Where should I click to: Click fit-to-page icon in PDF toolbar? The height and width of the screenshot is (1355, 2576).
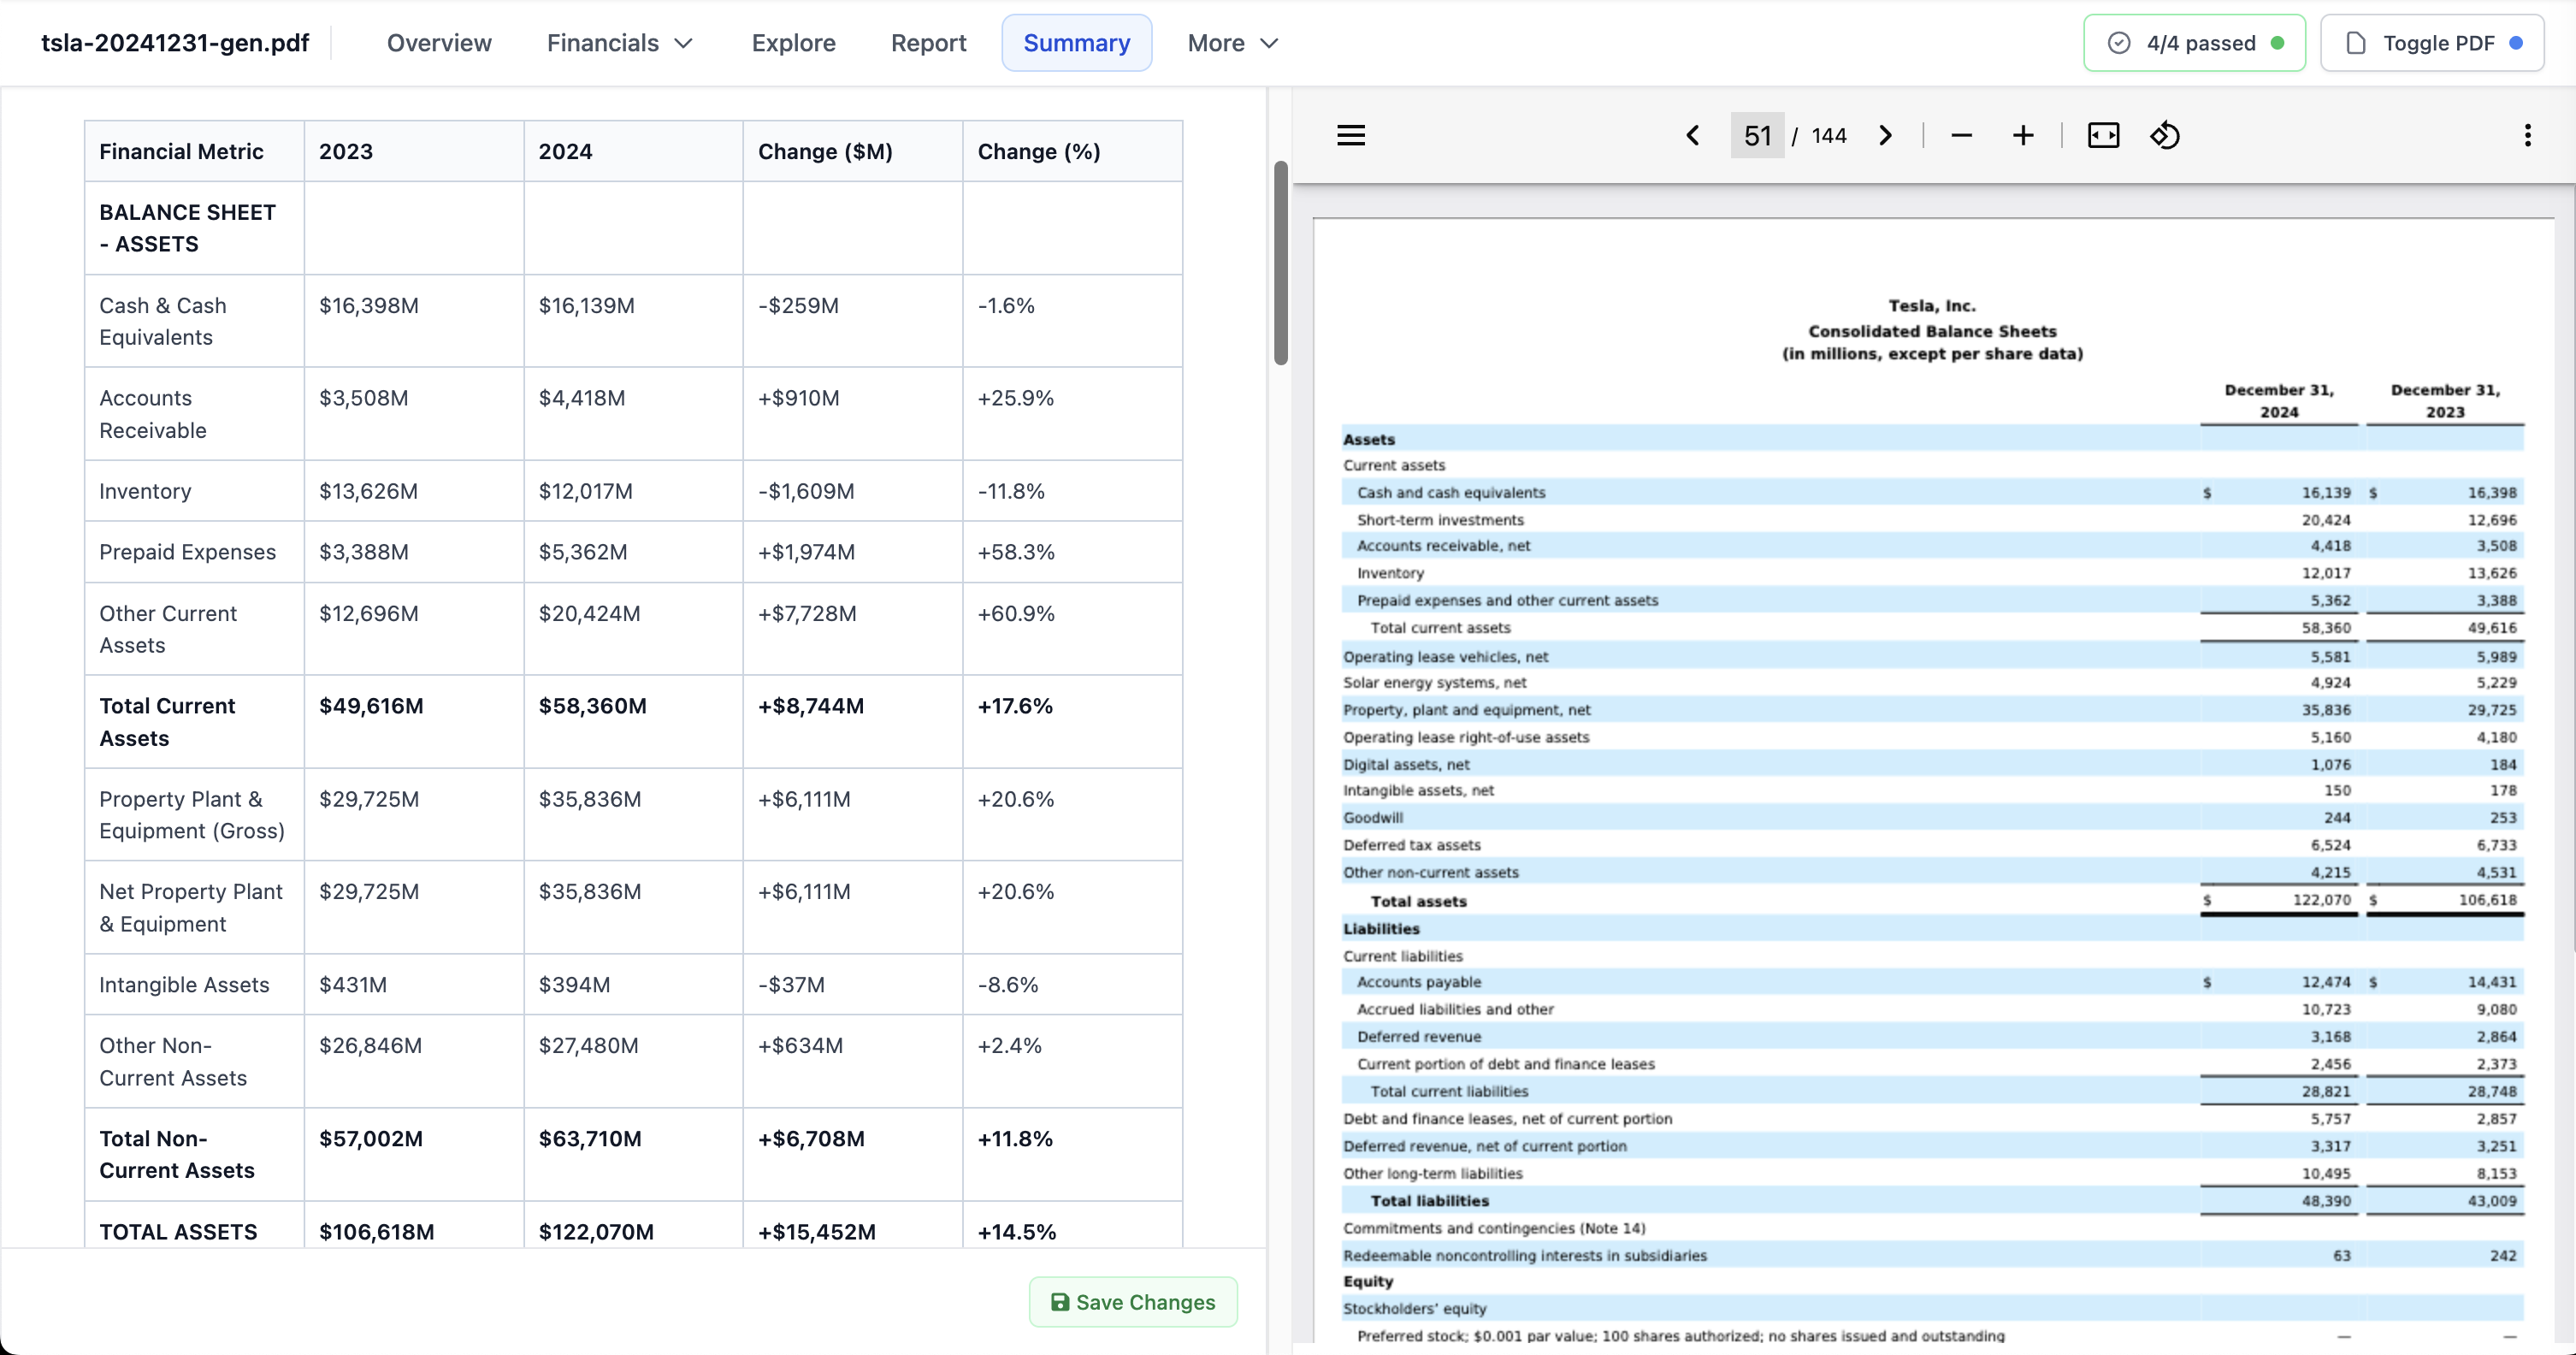pos(2103,135)
